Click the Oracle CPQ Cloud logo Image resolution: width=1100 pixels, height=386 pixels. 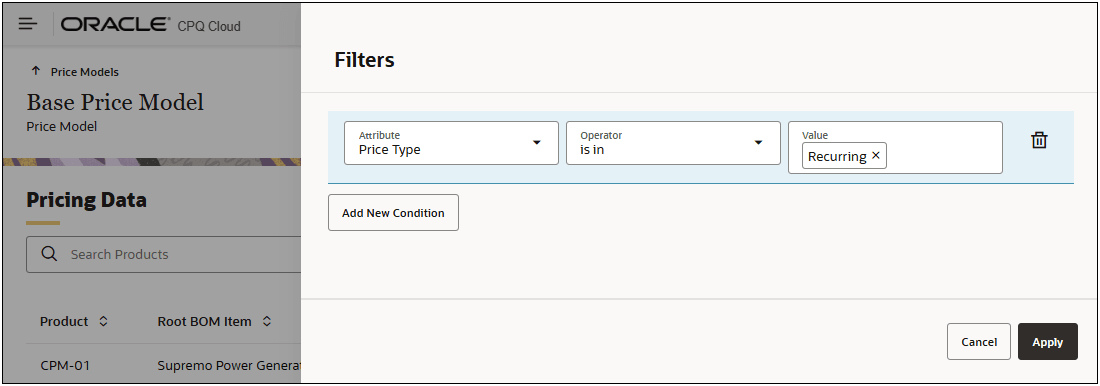(151, 25)
